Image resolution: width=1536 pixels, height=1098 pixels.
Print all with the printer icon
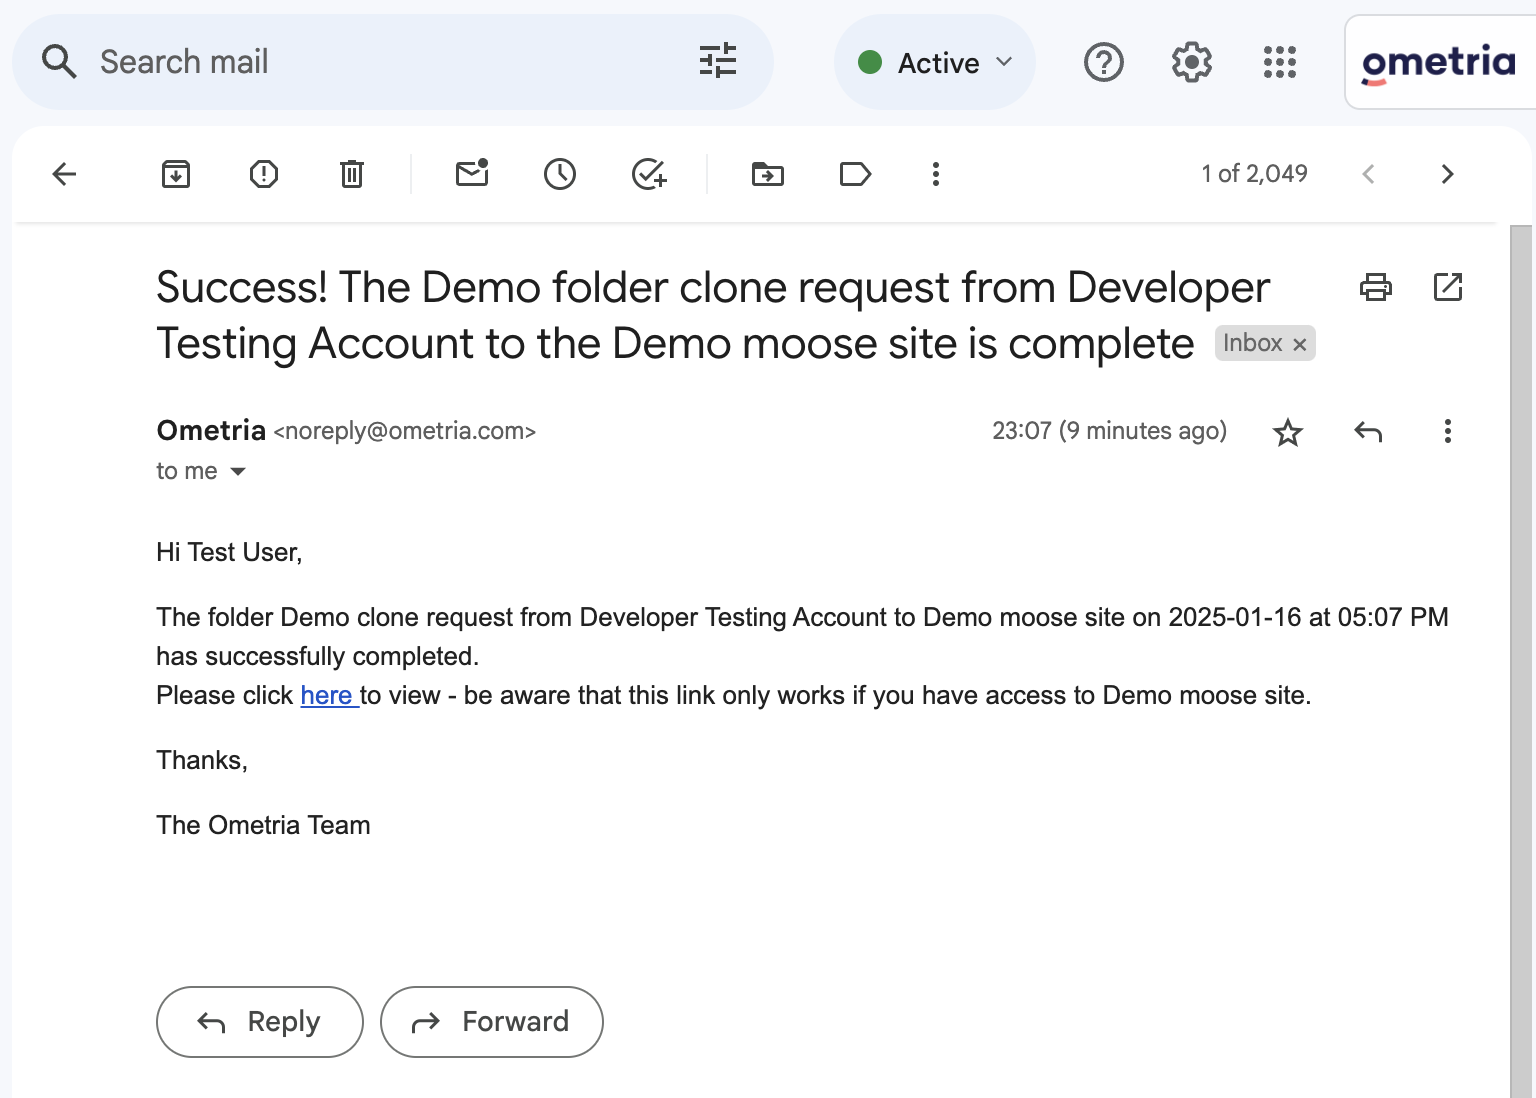click(1376, 287)
